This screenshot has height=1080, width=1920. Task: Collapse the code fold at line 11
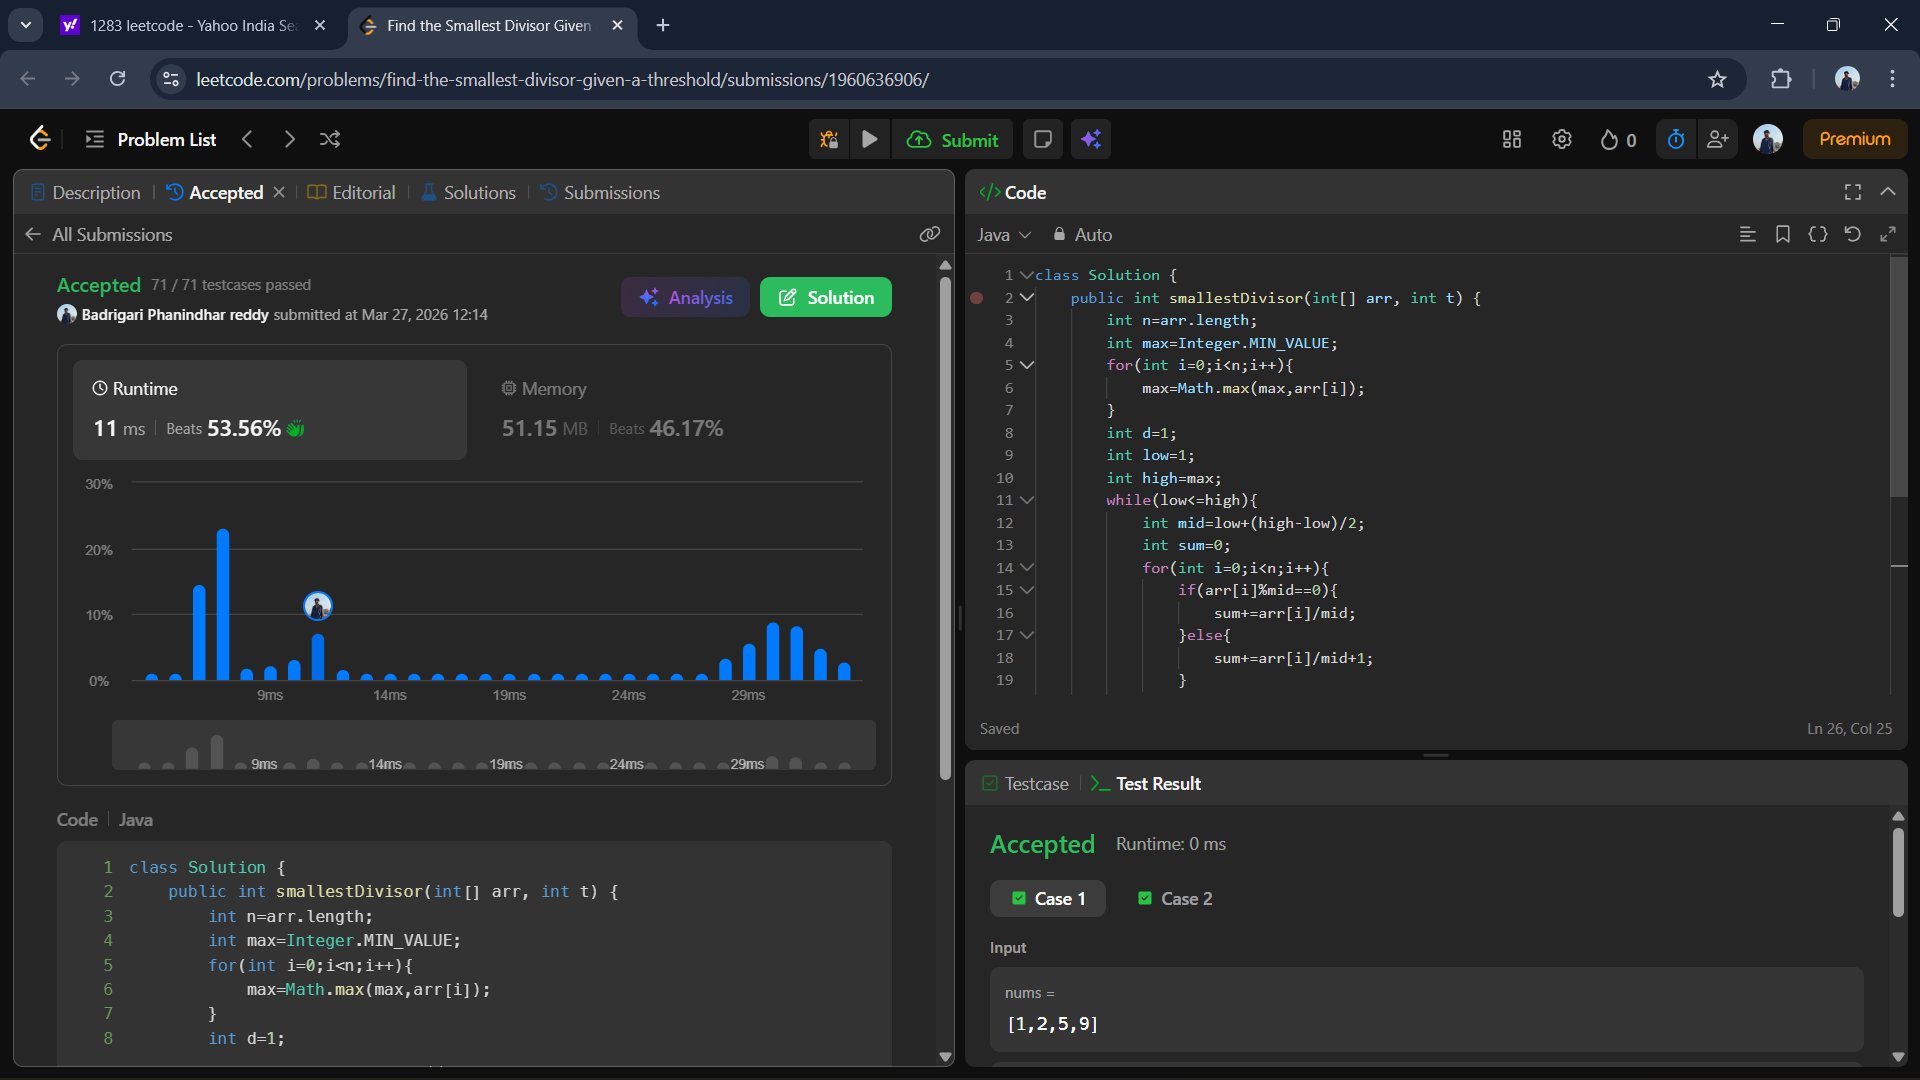click(x=1027, y=500)
